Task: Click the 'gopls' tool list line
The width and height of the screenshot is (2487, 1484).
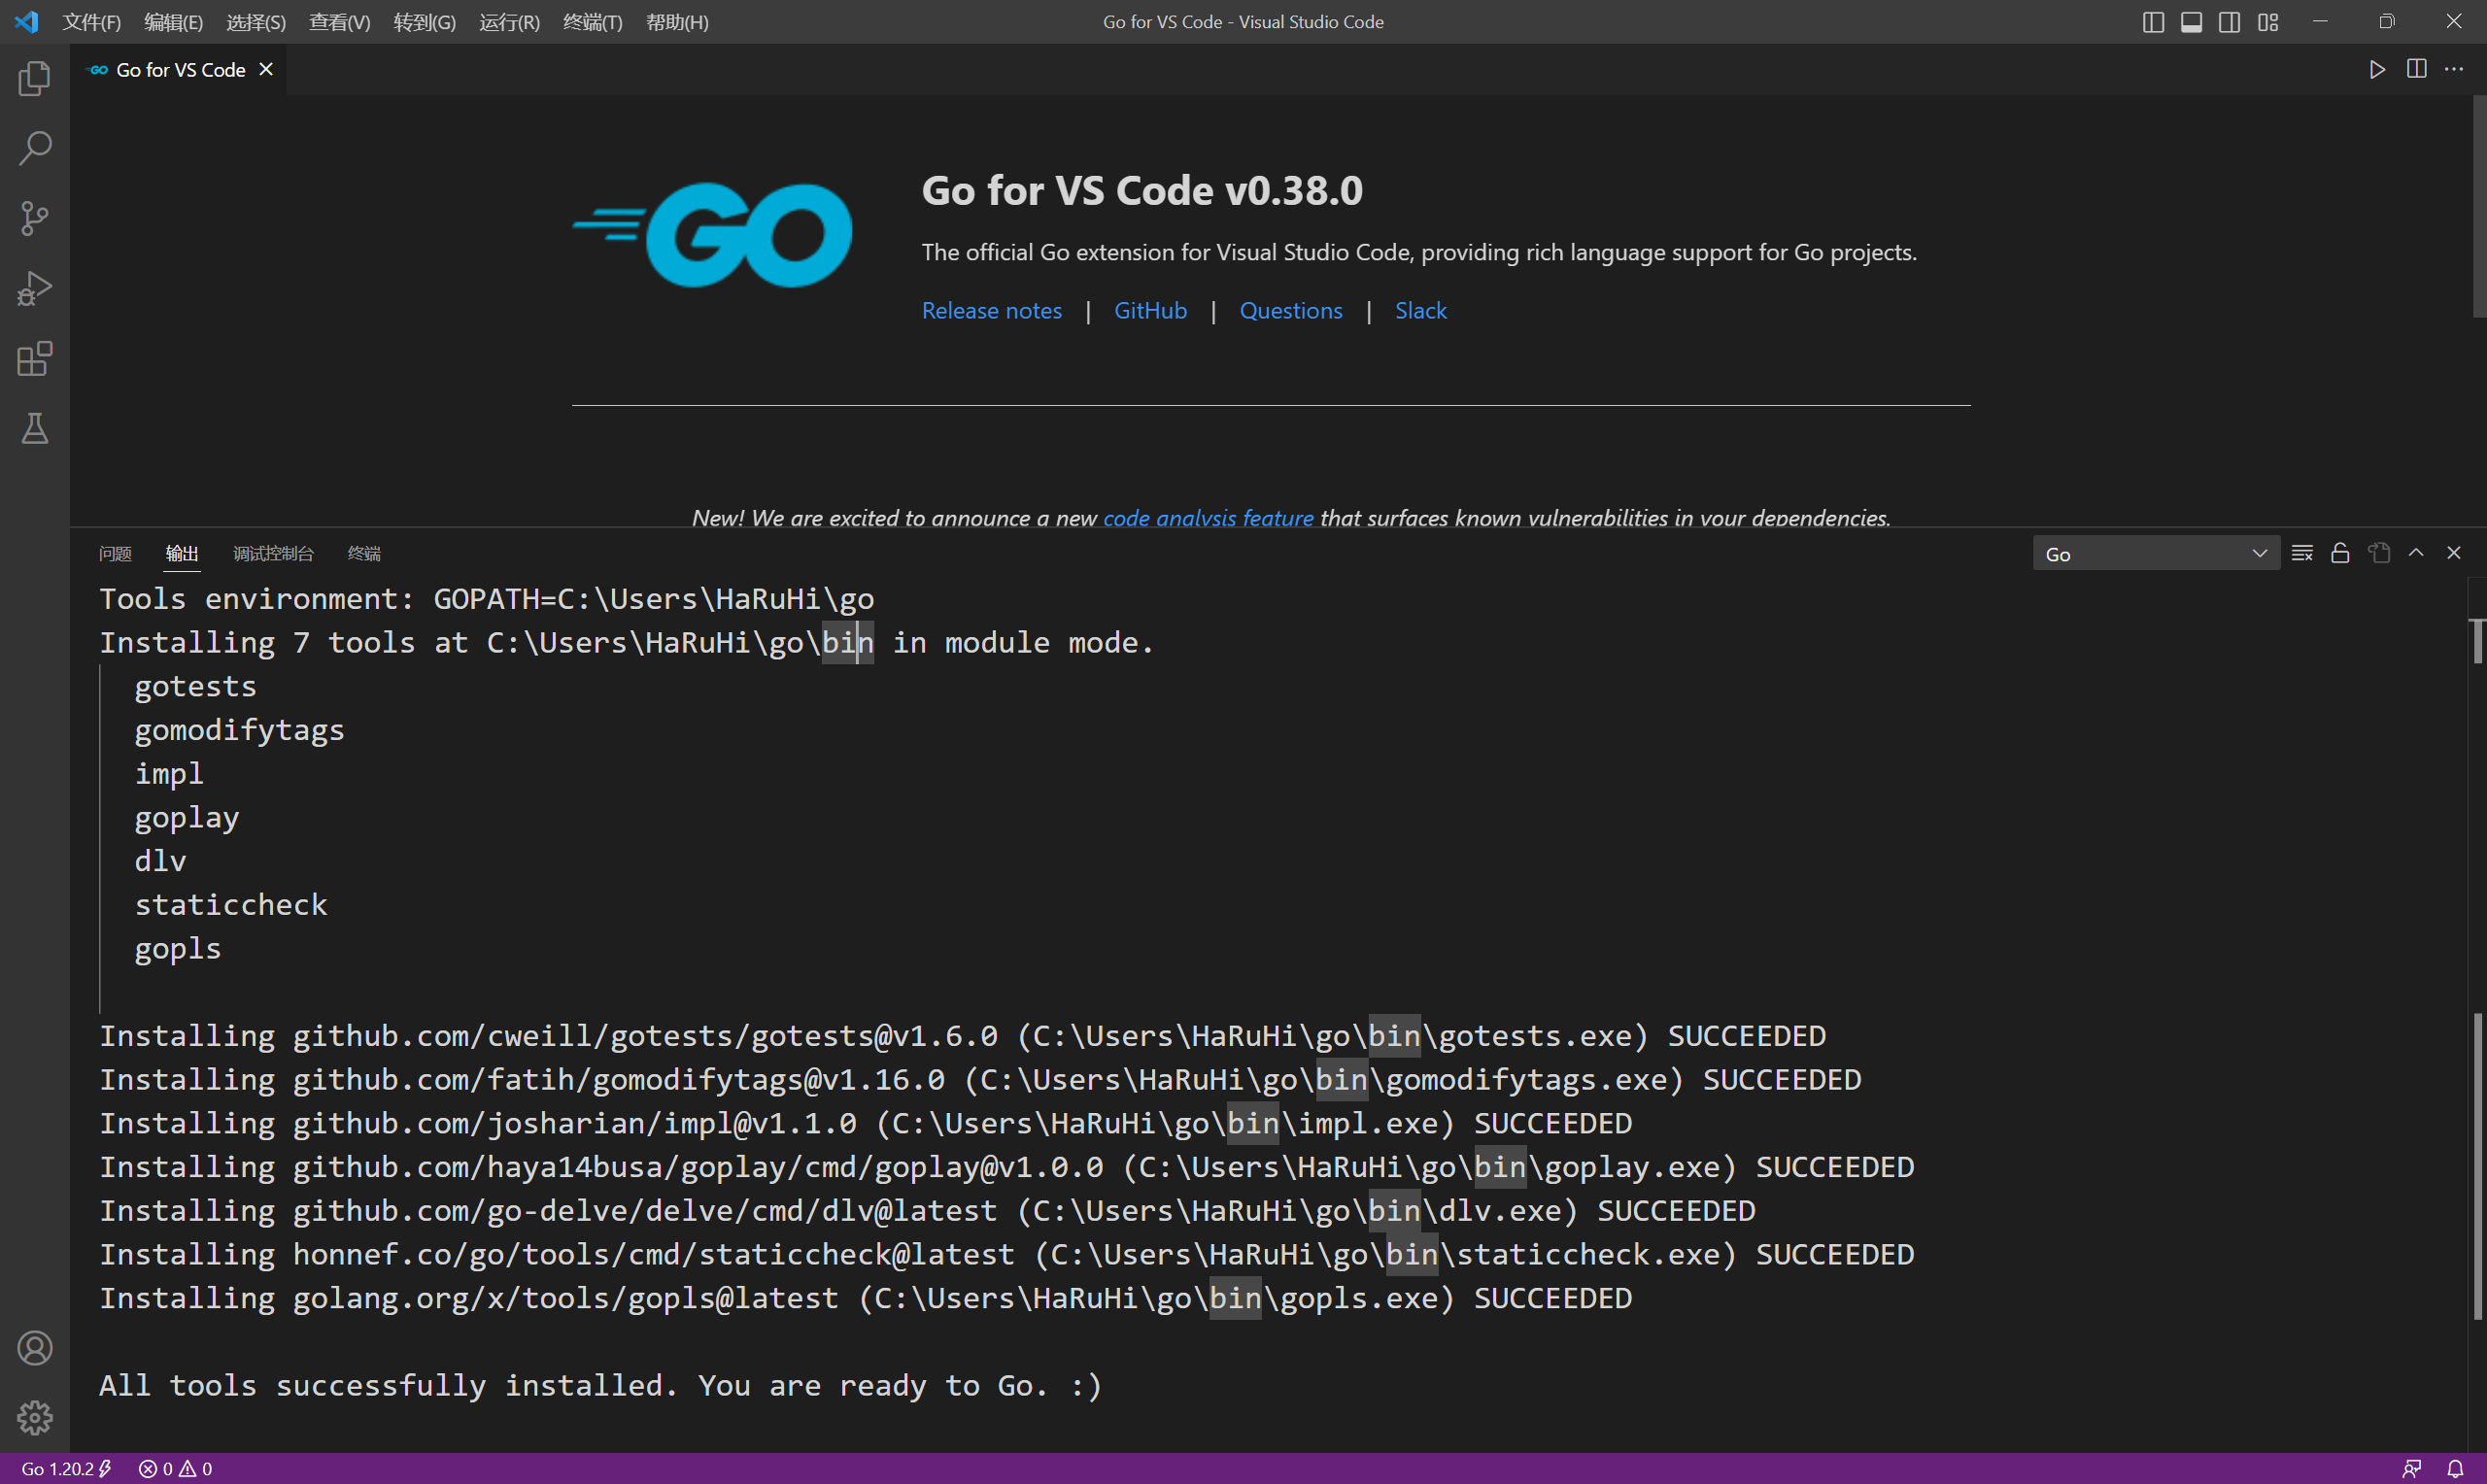Action: point(177,948)
